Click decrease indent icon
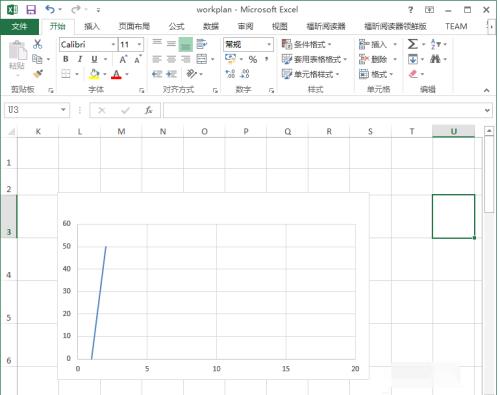The image size is (500, 395). 157,74
